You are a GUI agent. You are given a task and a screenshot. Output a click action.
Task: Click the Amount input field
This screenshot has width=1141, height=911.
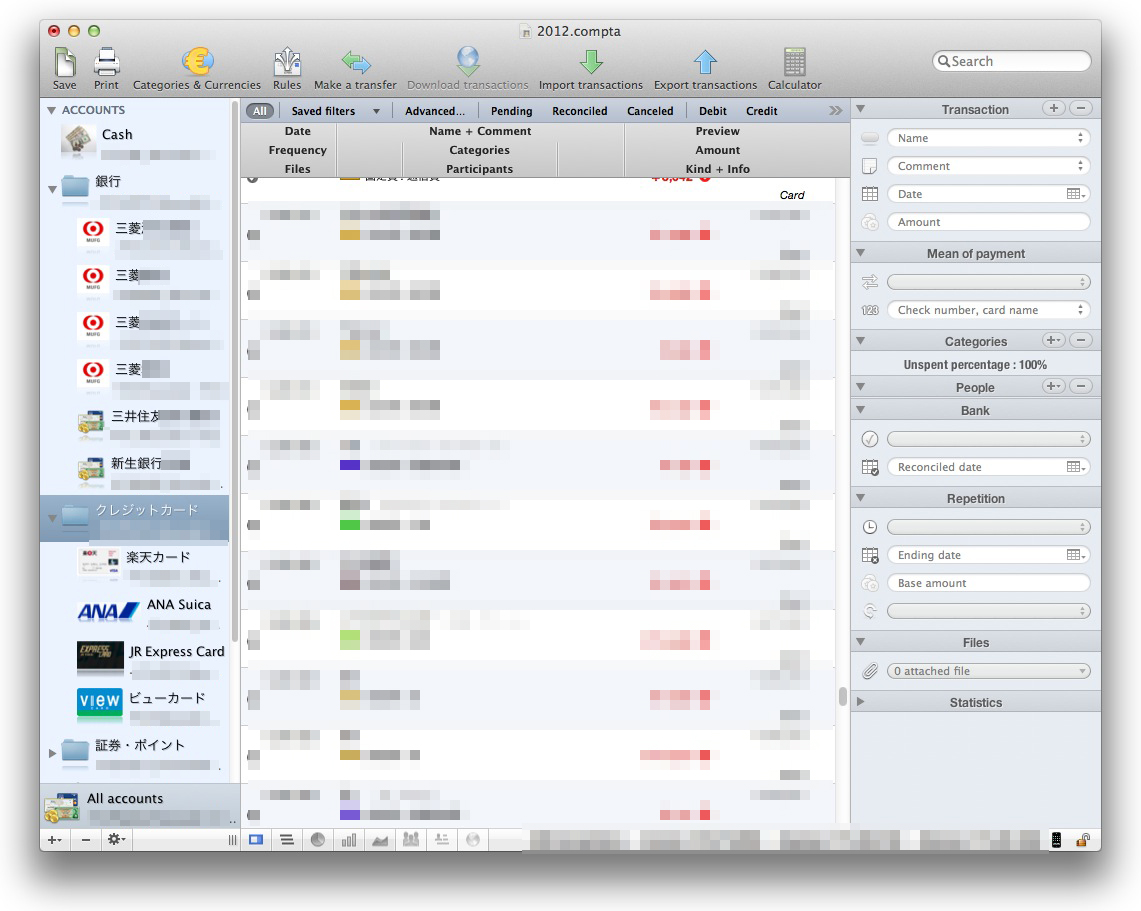coord(987,222)
